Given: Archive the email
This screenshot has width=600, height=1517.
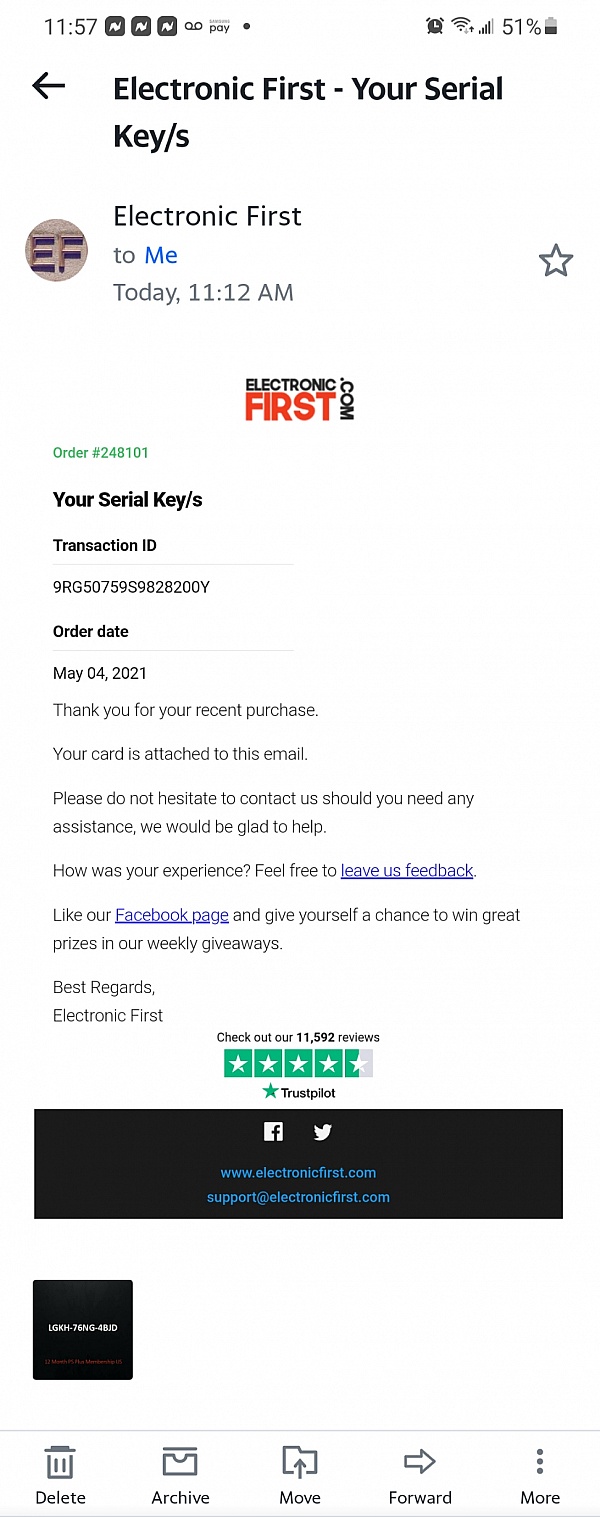Looking at the screenshot, I should 180,1475.
